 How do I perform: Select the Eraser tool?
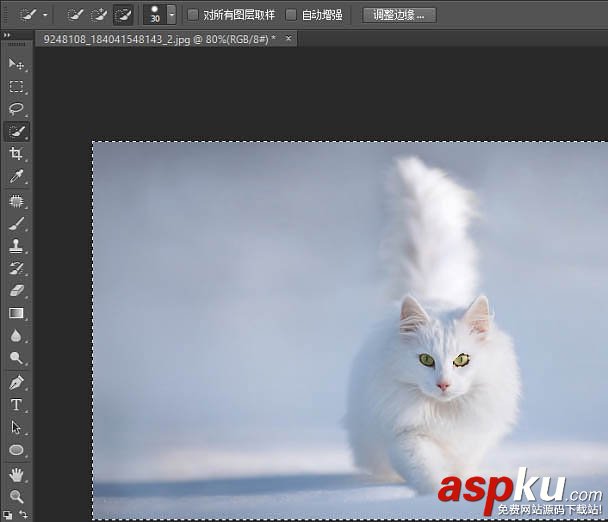(x=16, y=290)
